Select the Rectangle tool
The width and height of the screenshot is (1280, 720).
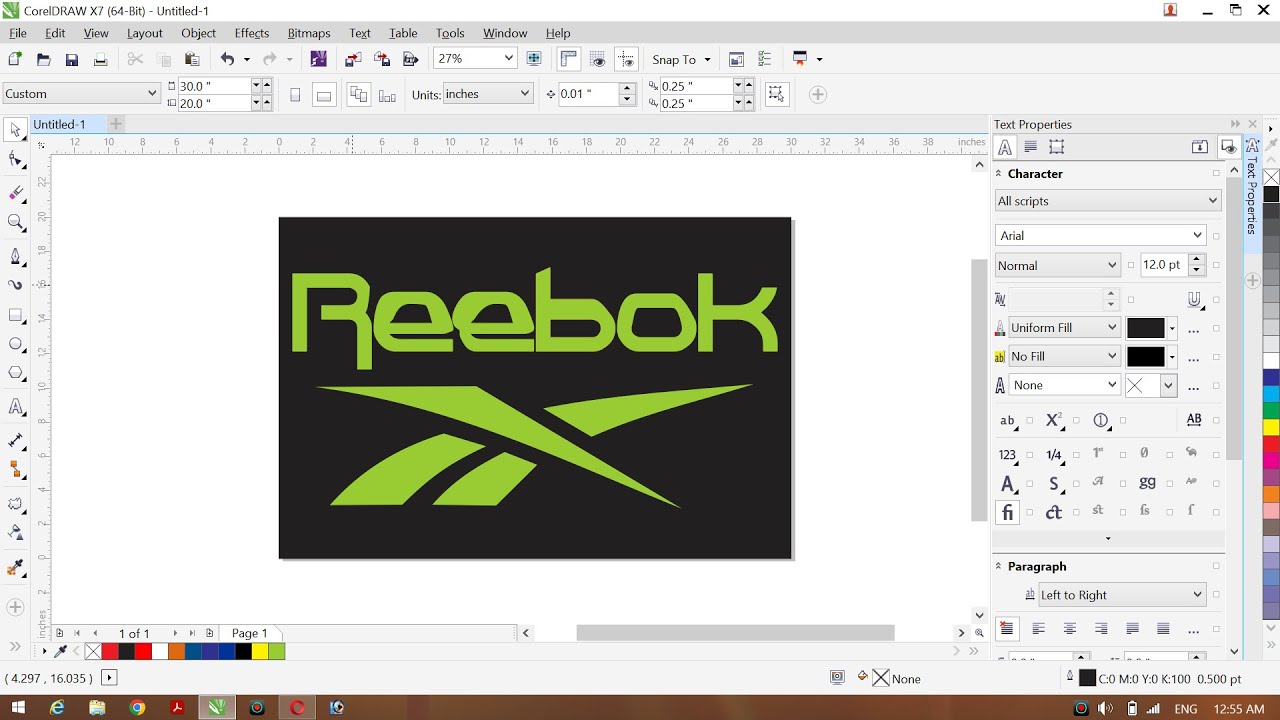click(x=15, y=315)
